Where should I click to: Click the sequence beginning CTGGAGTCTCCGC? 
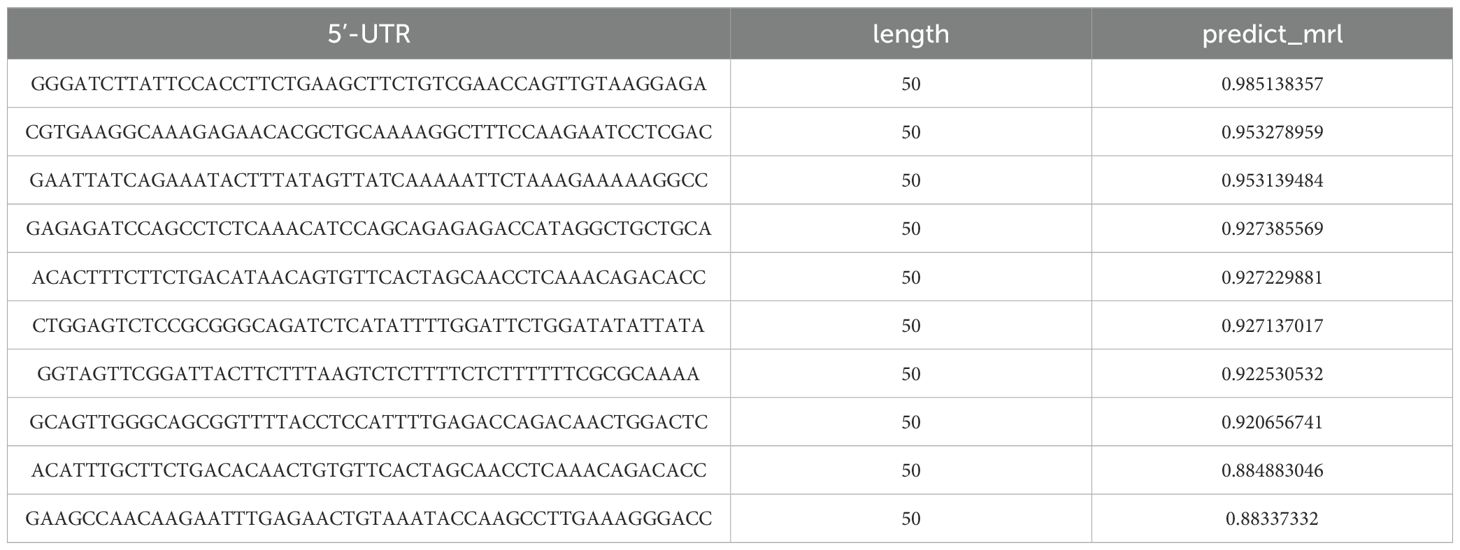point(368,326)
